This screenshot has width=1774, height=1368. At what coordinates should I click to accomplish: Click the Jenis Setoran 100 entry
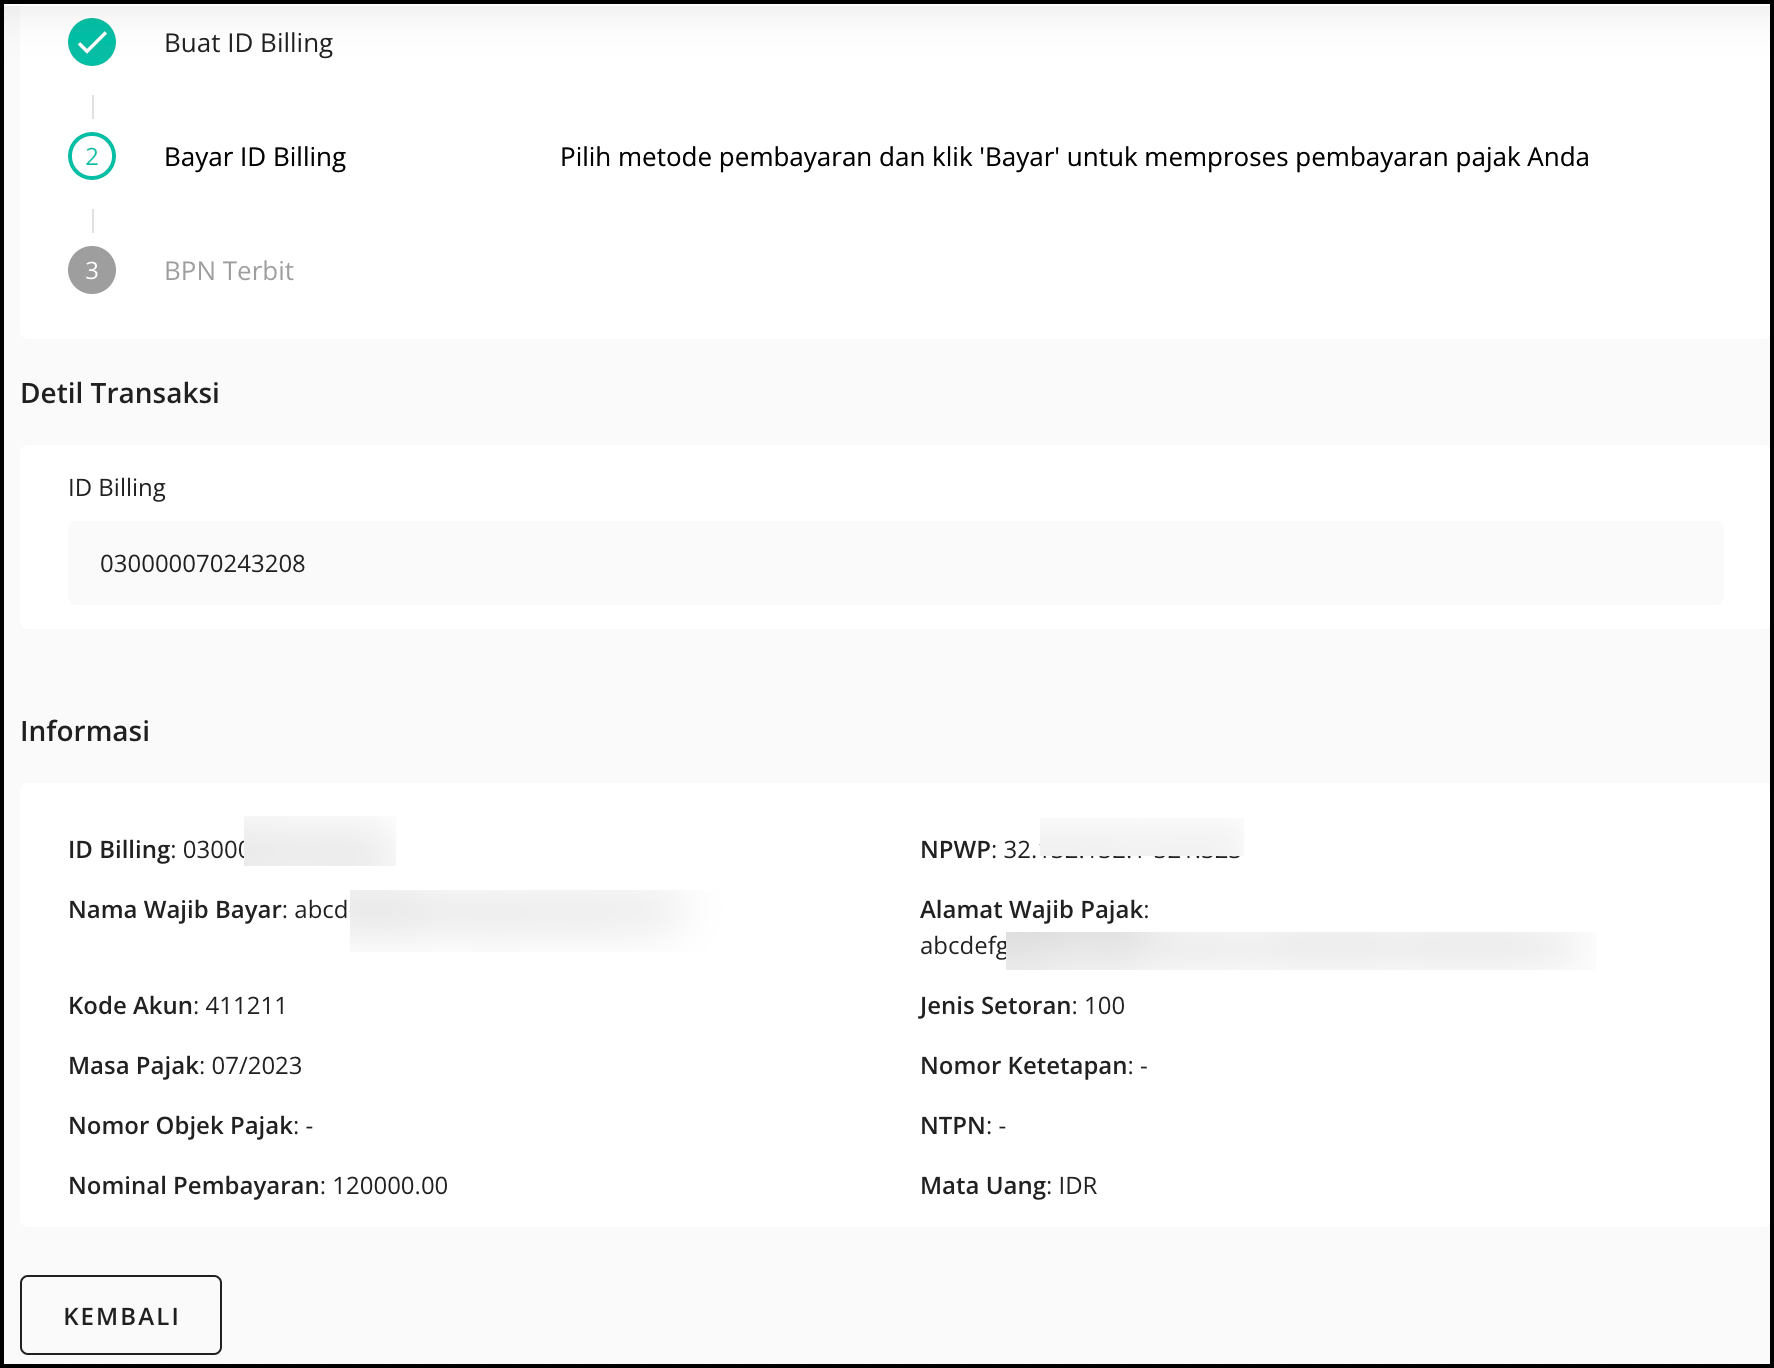1022,1006
